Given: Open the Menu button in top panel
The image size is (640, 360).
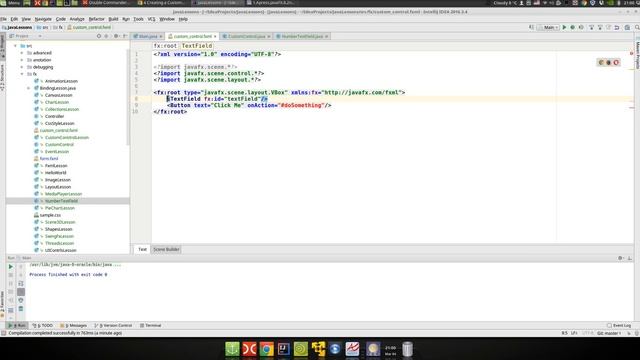Looking at the screenshot, I should (x=11, y=3).
